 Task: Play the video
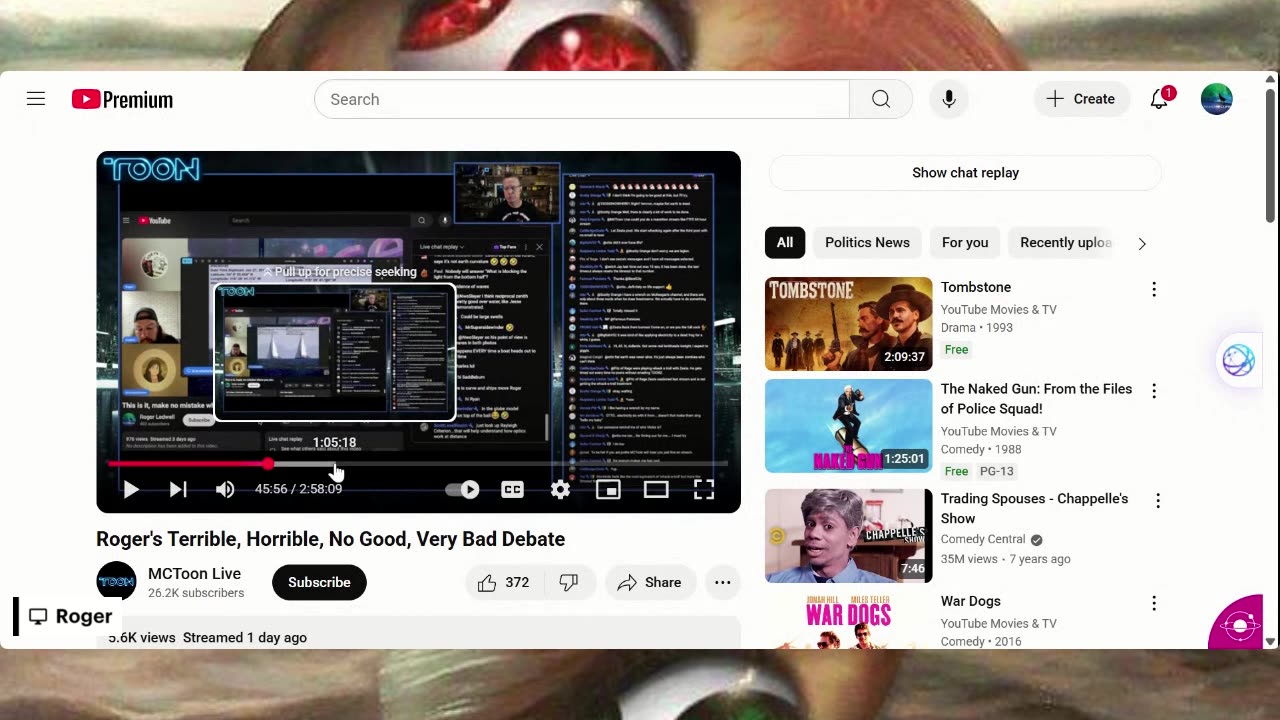130,489
